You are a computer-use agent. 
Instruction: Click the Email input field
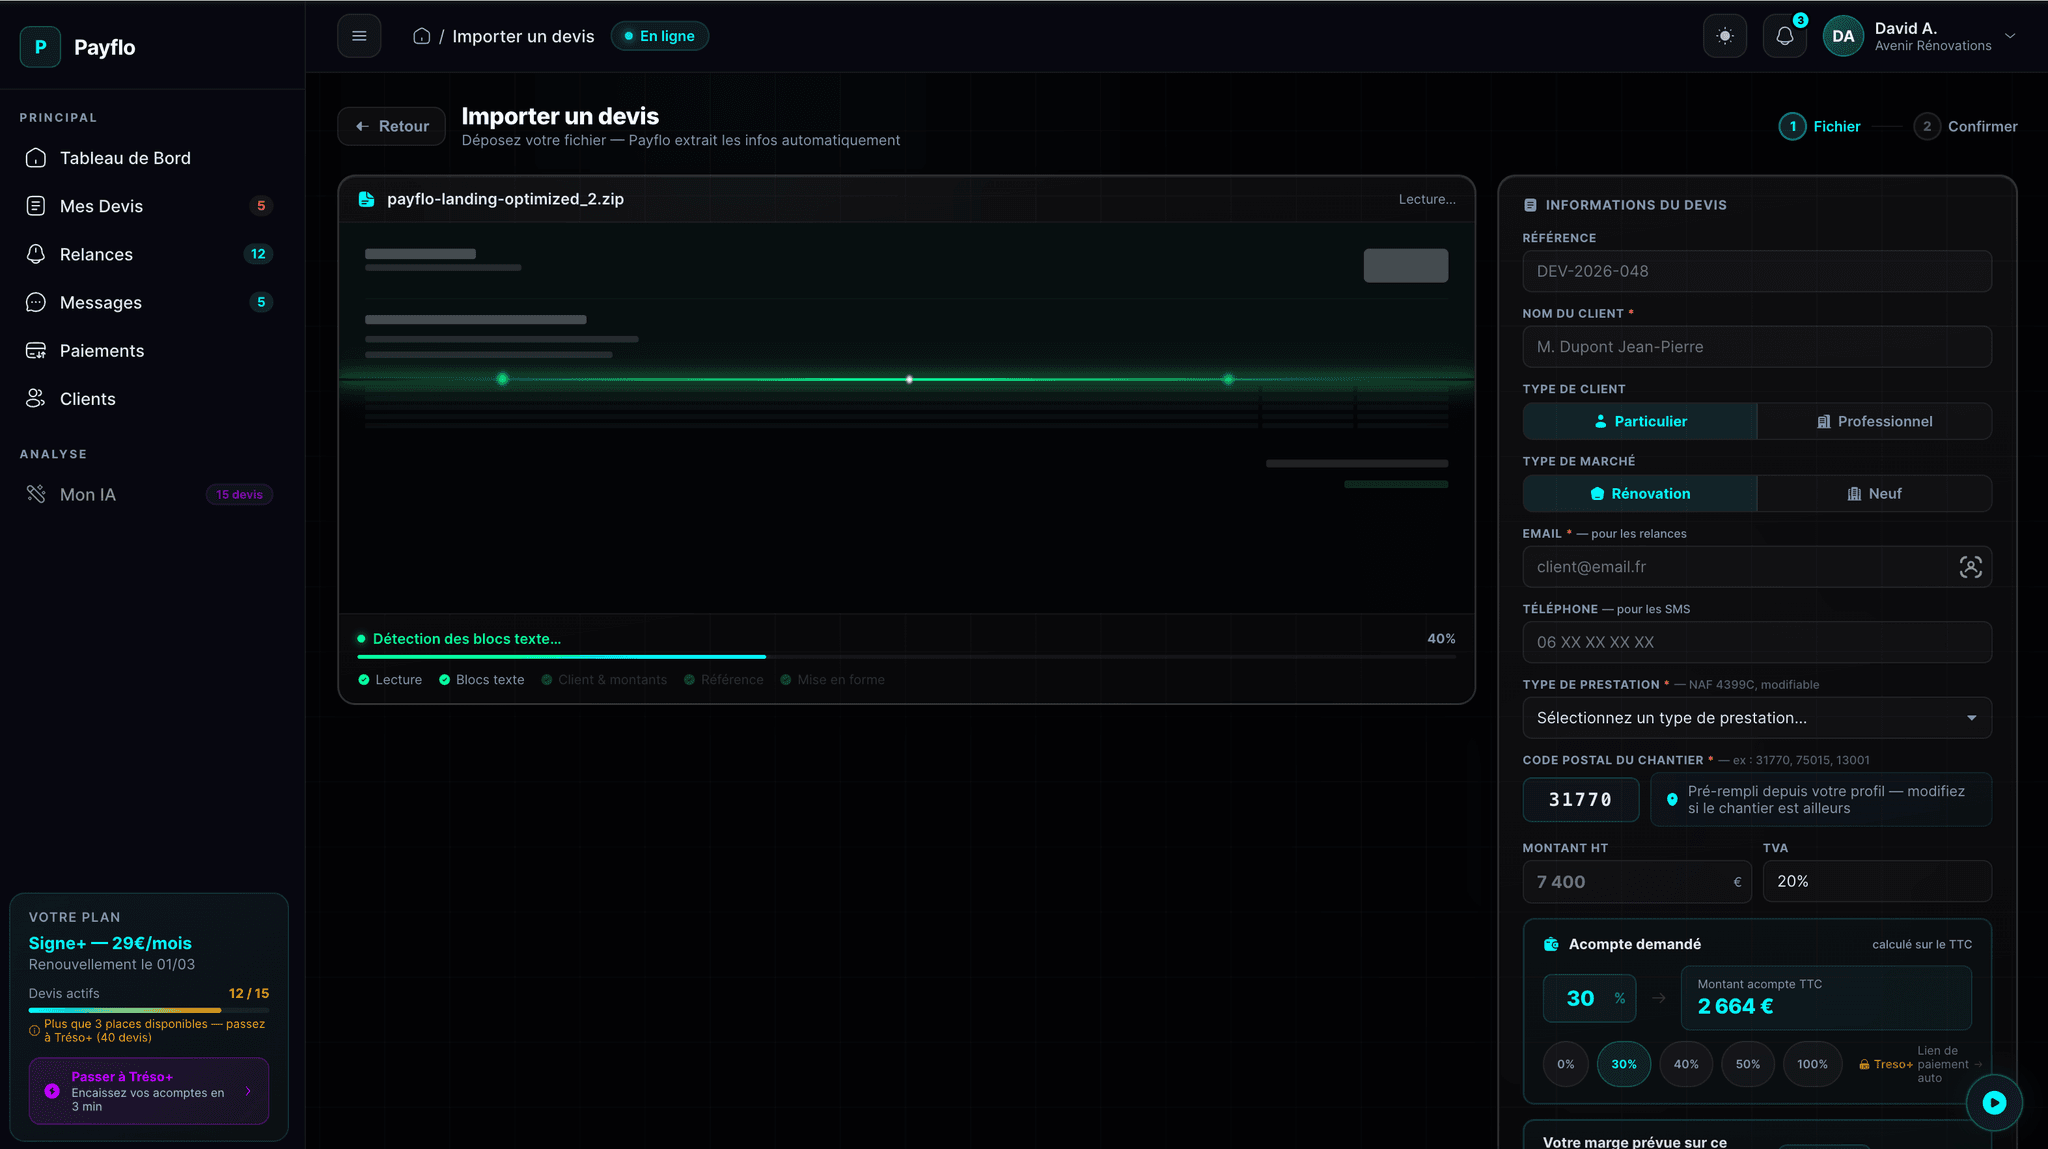(x=1757, y=567)
